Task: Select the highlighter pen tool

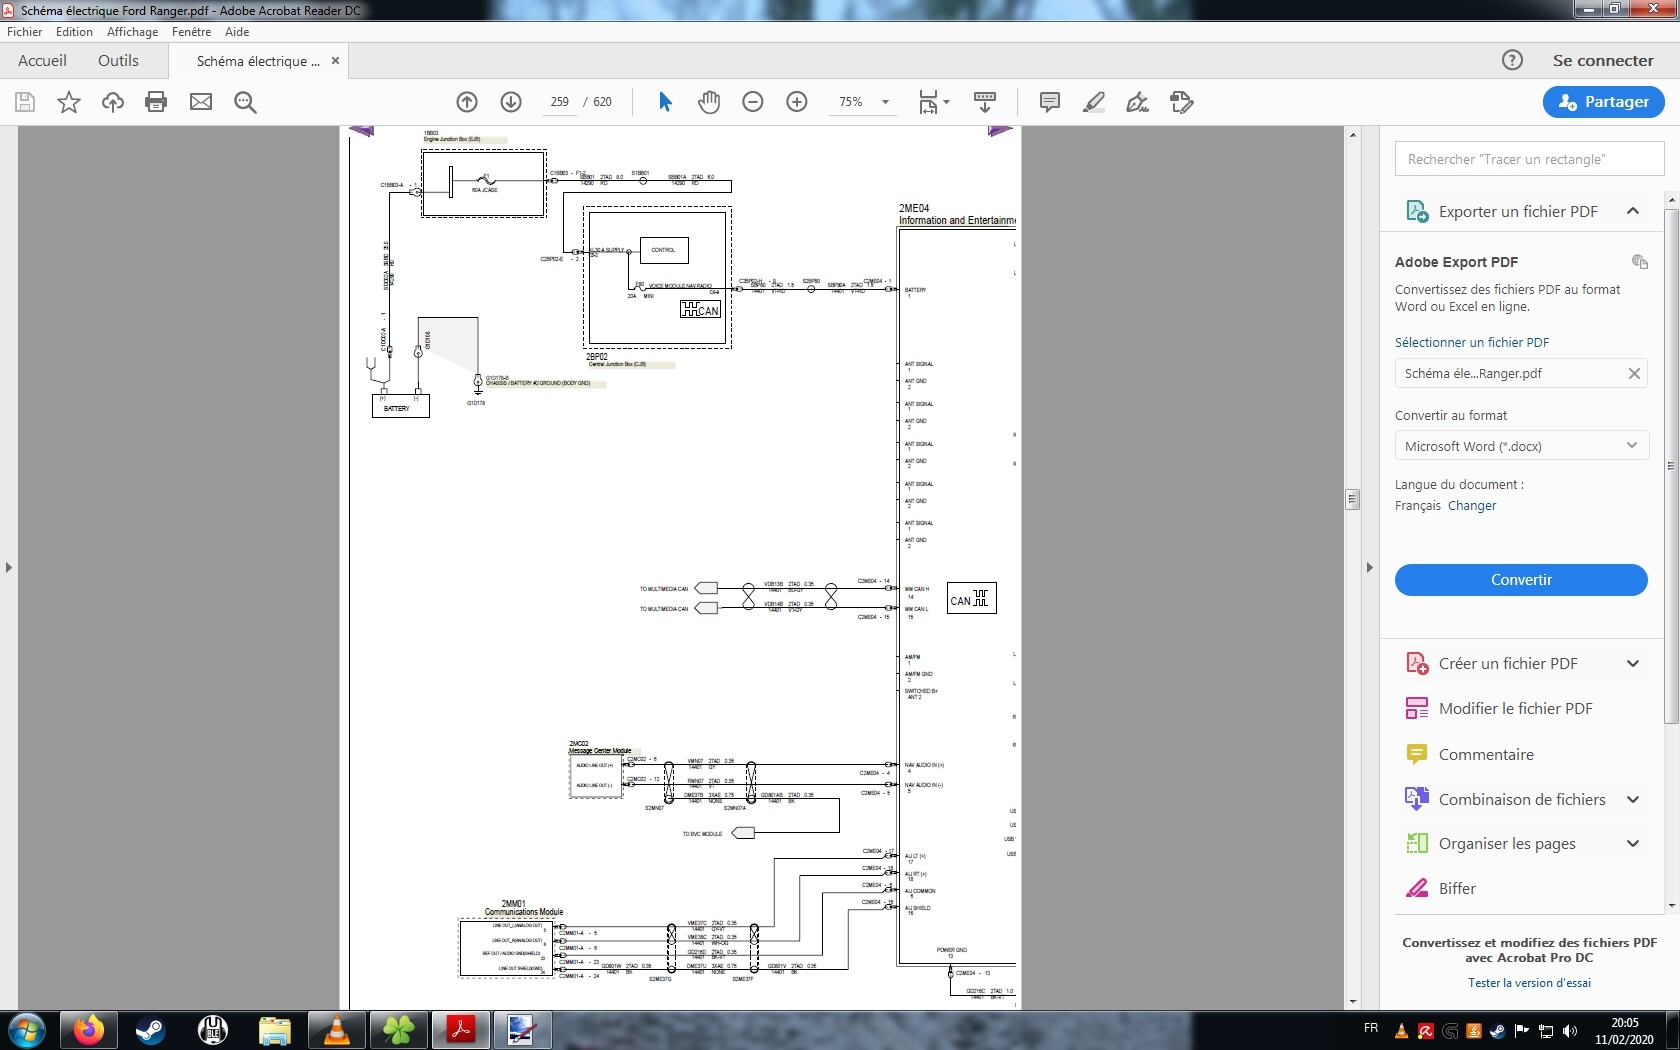Action: tap(1094, 102)
